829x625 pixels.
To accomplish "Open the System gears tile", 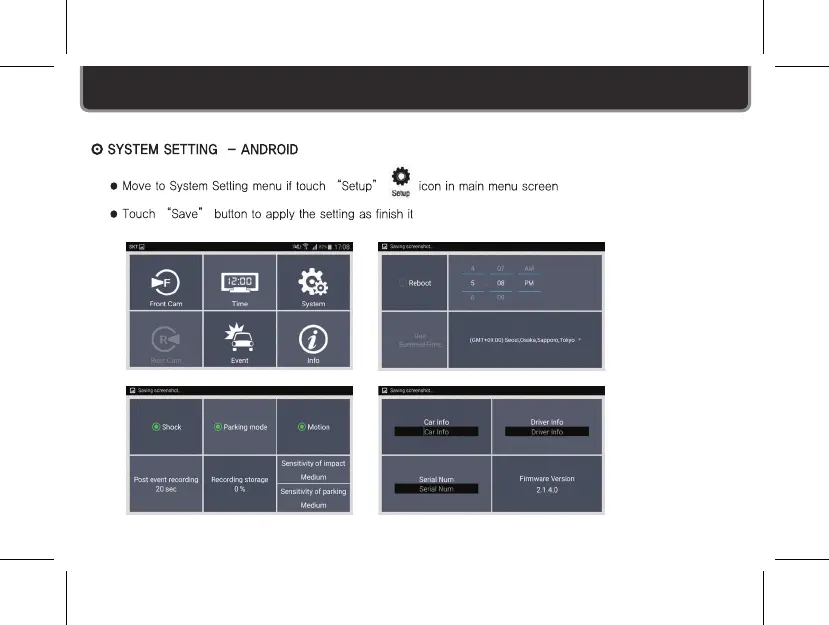I will coord(313,282).
